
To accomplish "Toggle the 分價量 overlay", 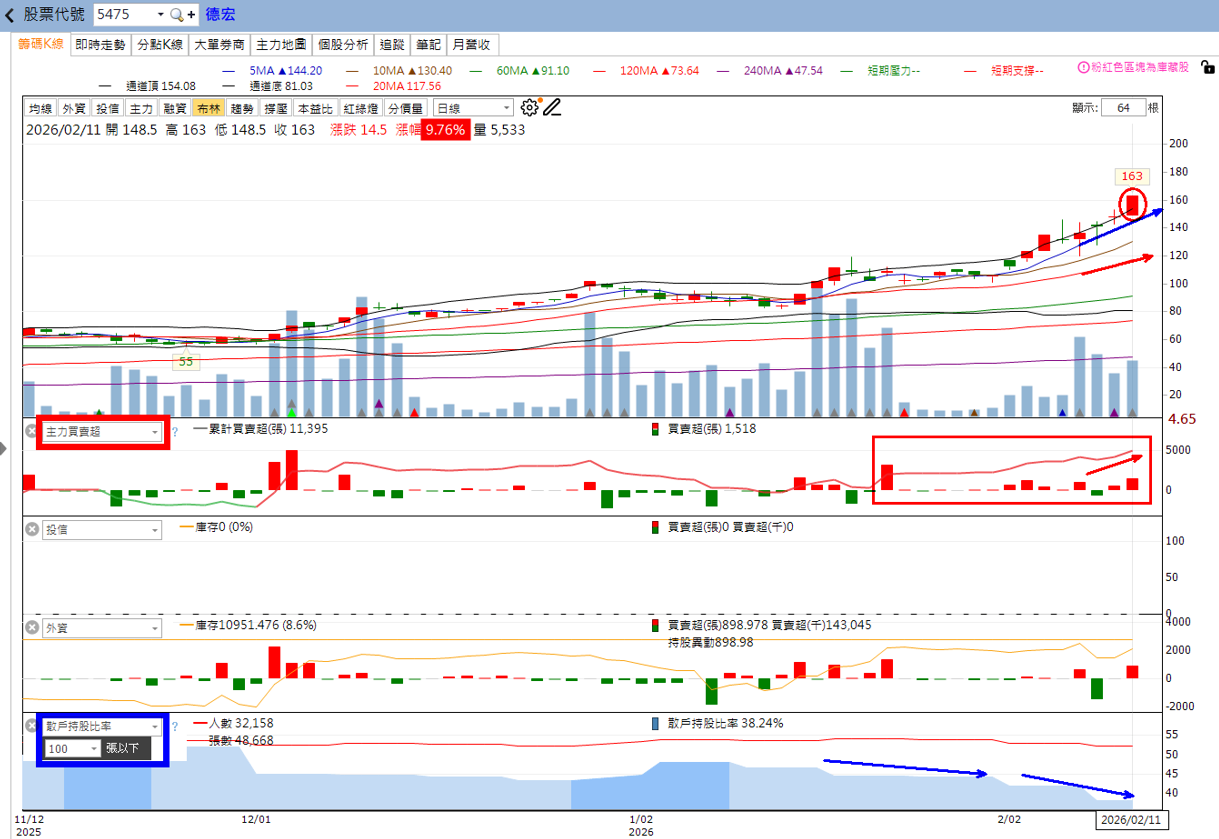I will (405, 108).
